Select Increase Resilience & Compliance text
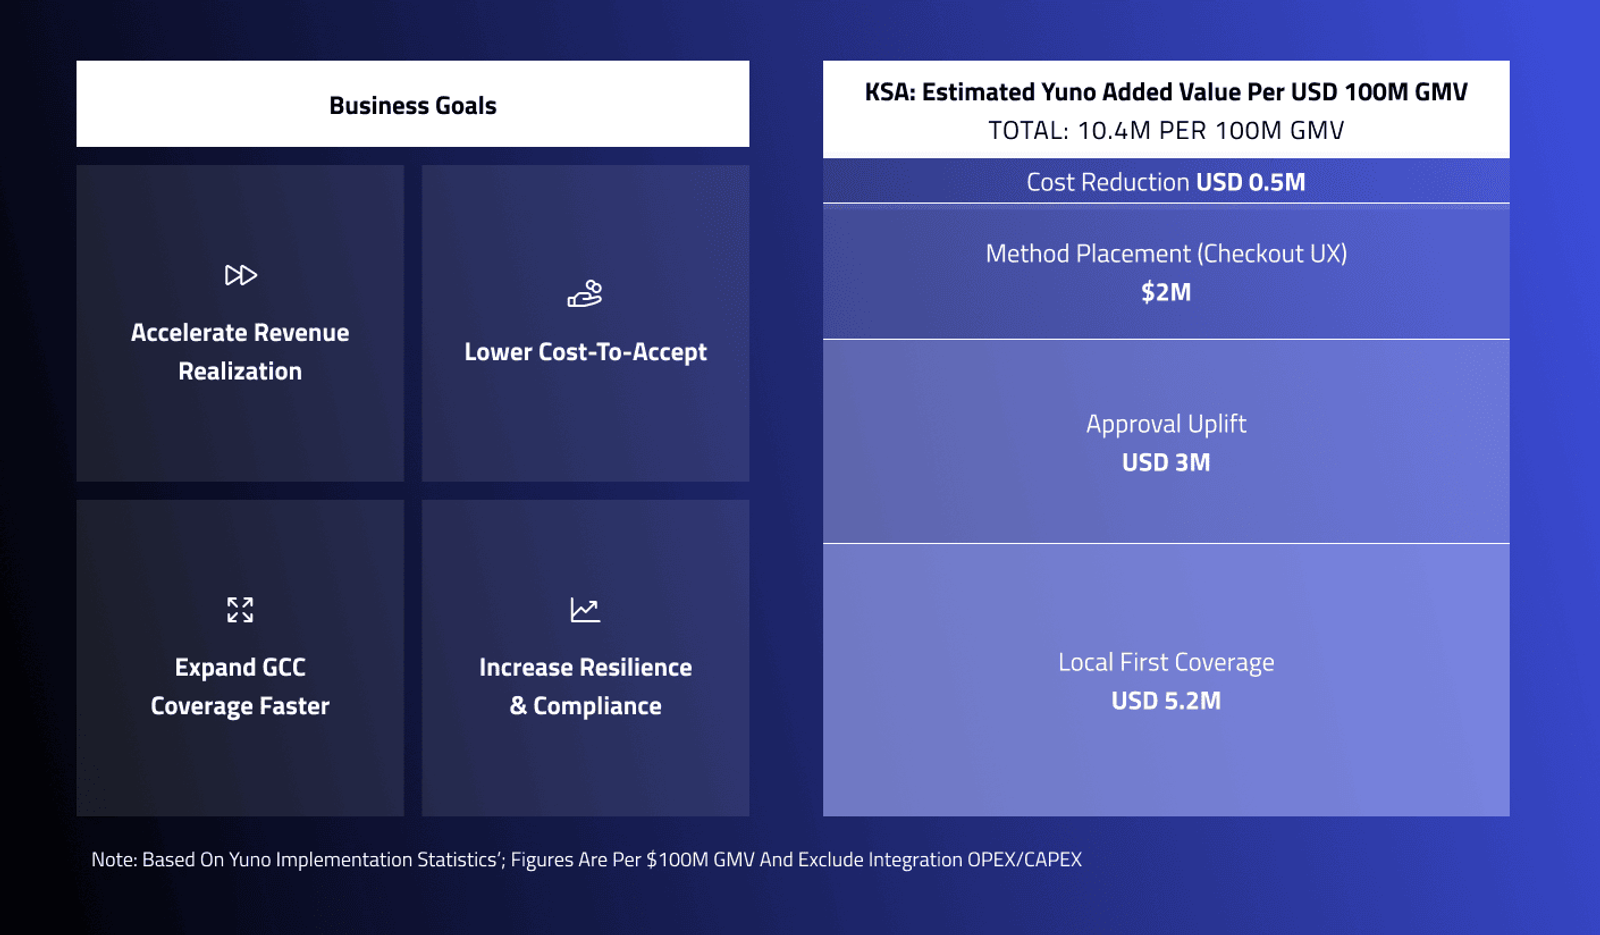Image resolution: width=1600 pixels, height=935 pixels. [585, 686]
